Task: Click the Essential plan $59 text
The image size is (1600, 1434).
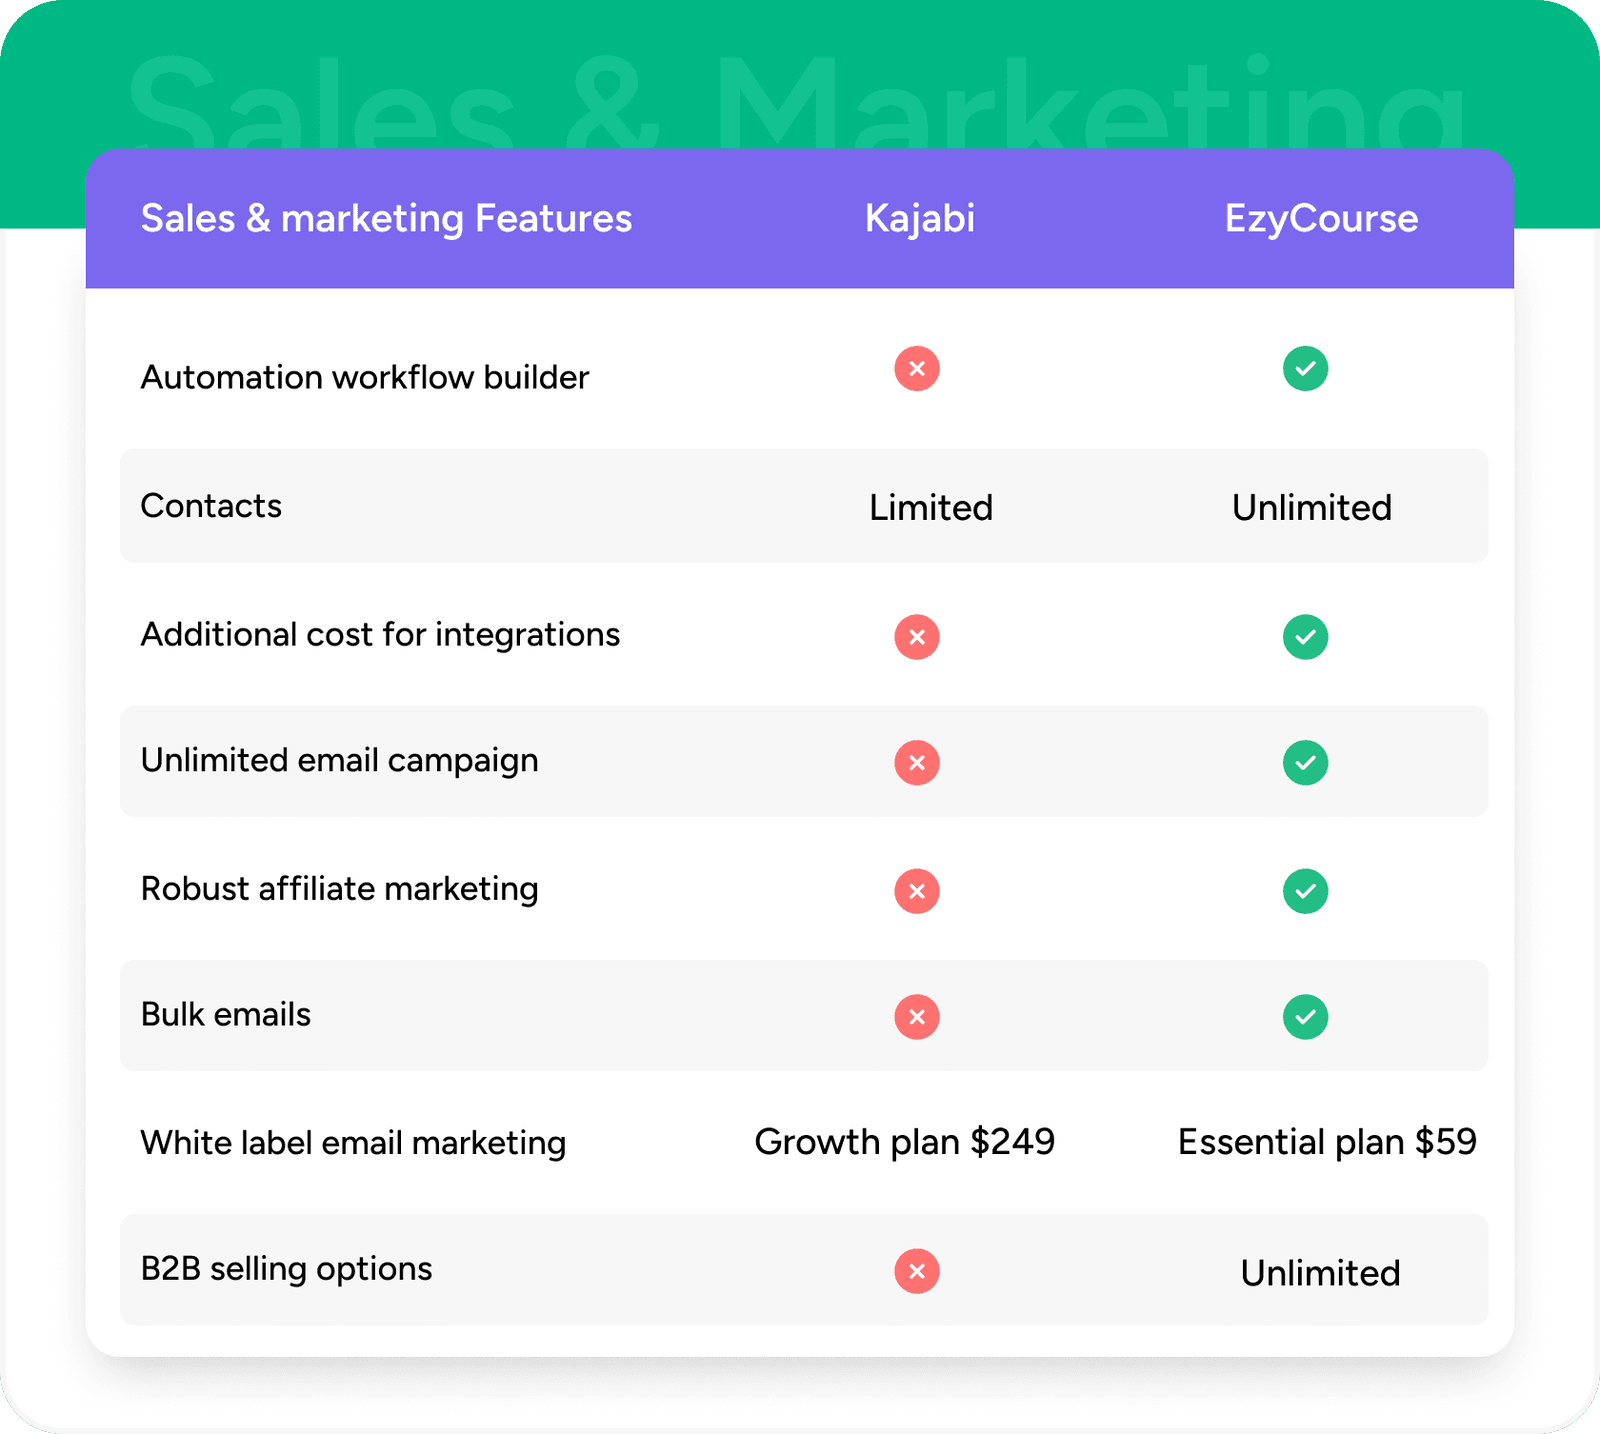Action: 1326,1142
